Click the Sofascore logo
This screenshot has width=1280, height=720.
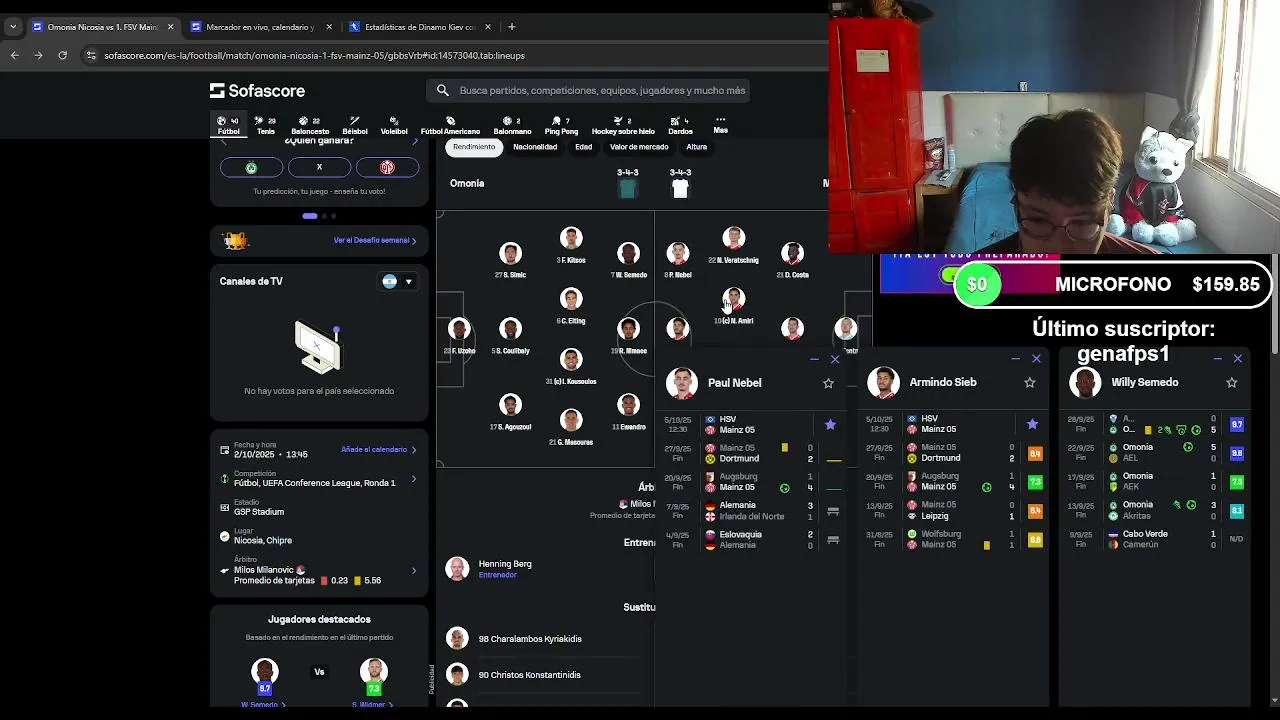click(x=257, y=91)
